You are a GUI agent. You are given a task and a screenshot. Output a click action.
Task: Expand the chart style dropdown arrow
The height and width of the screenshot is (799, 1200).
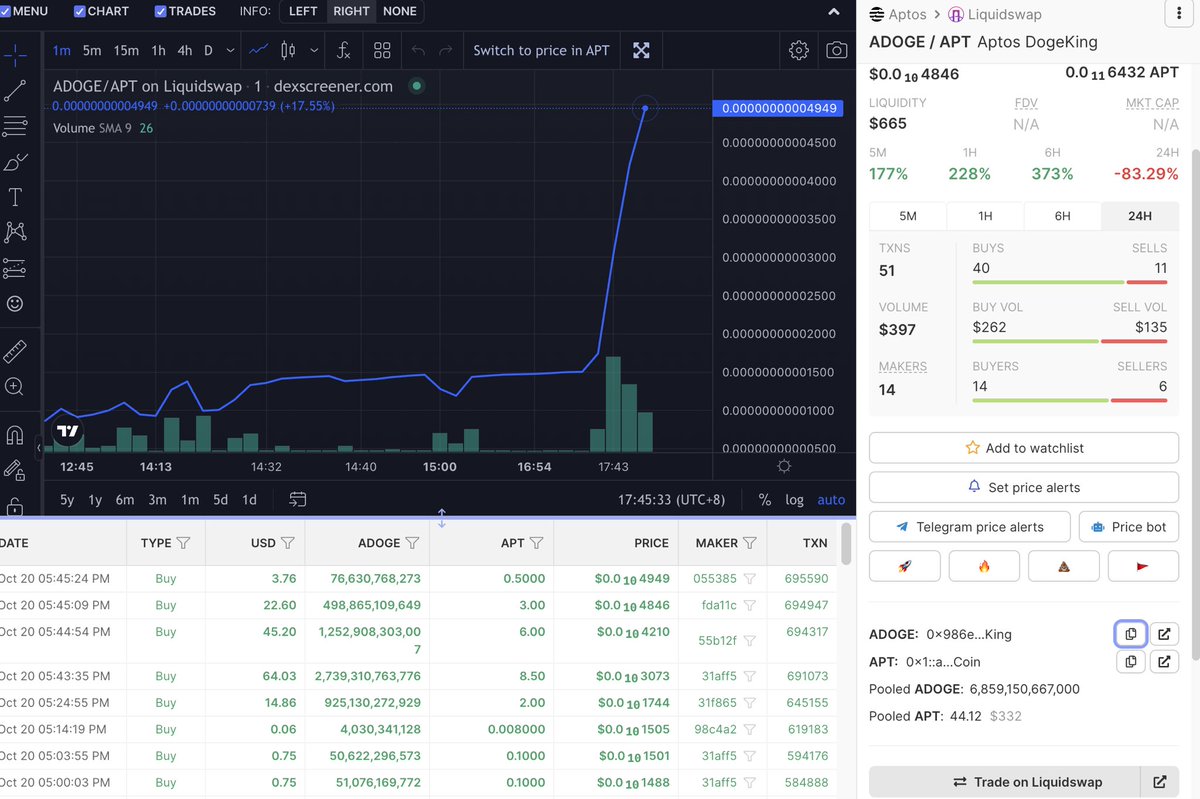pyautogui.click(x=315, y=50)
